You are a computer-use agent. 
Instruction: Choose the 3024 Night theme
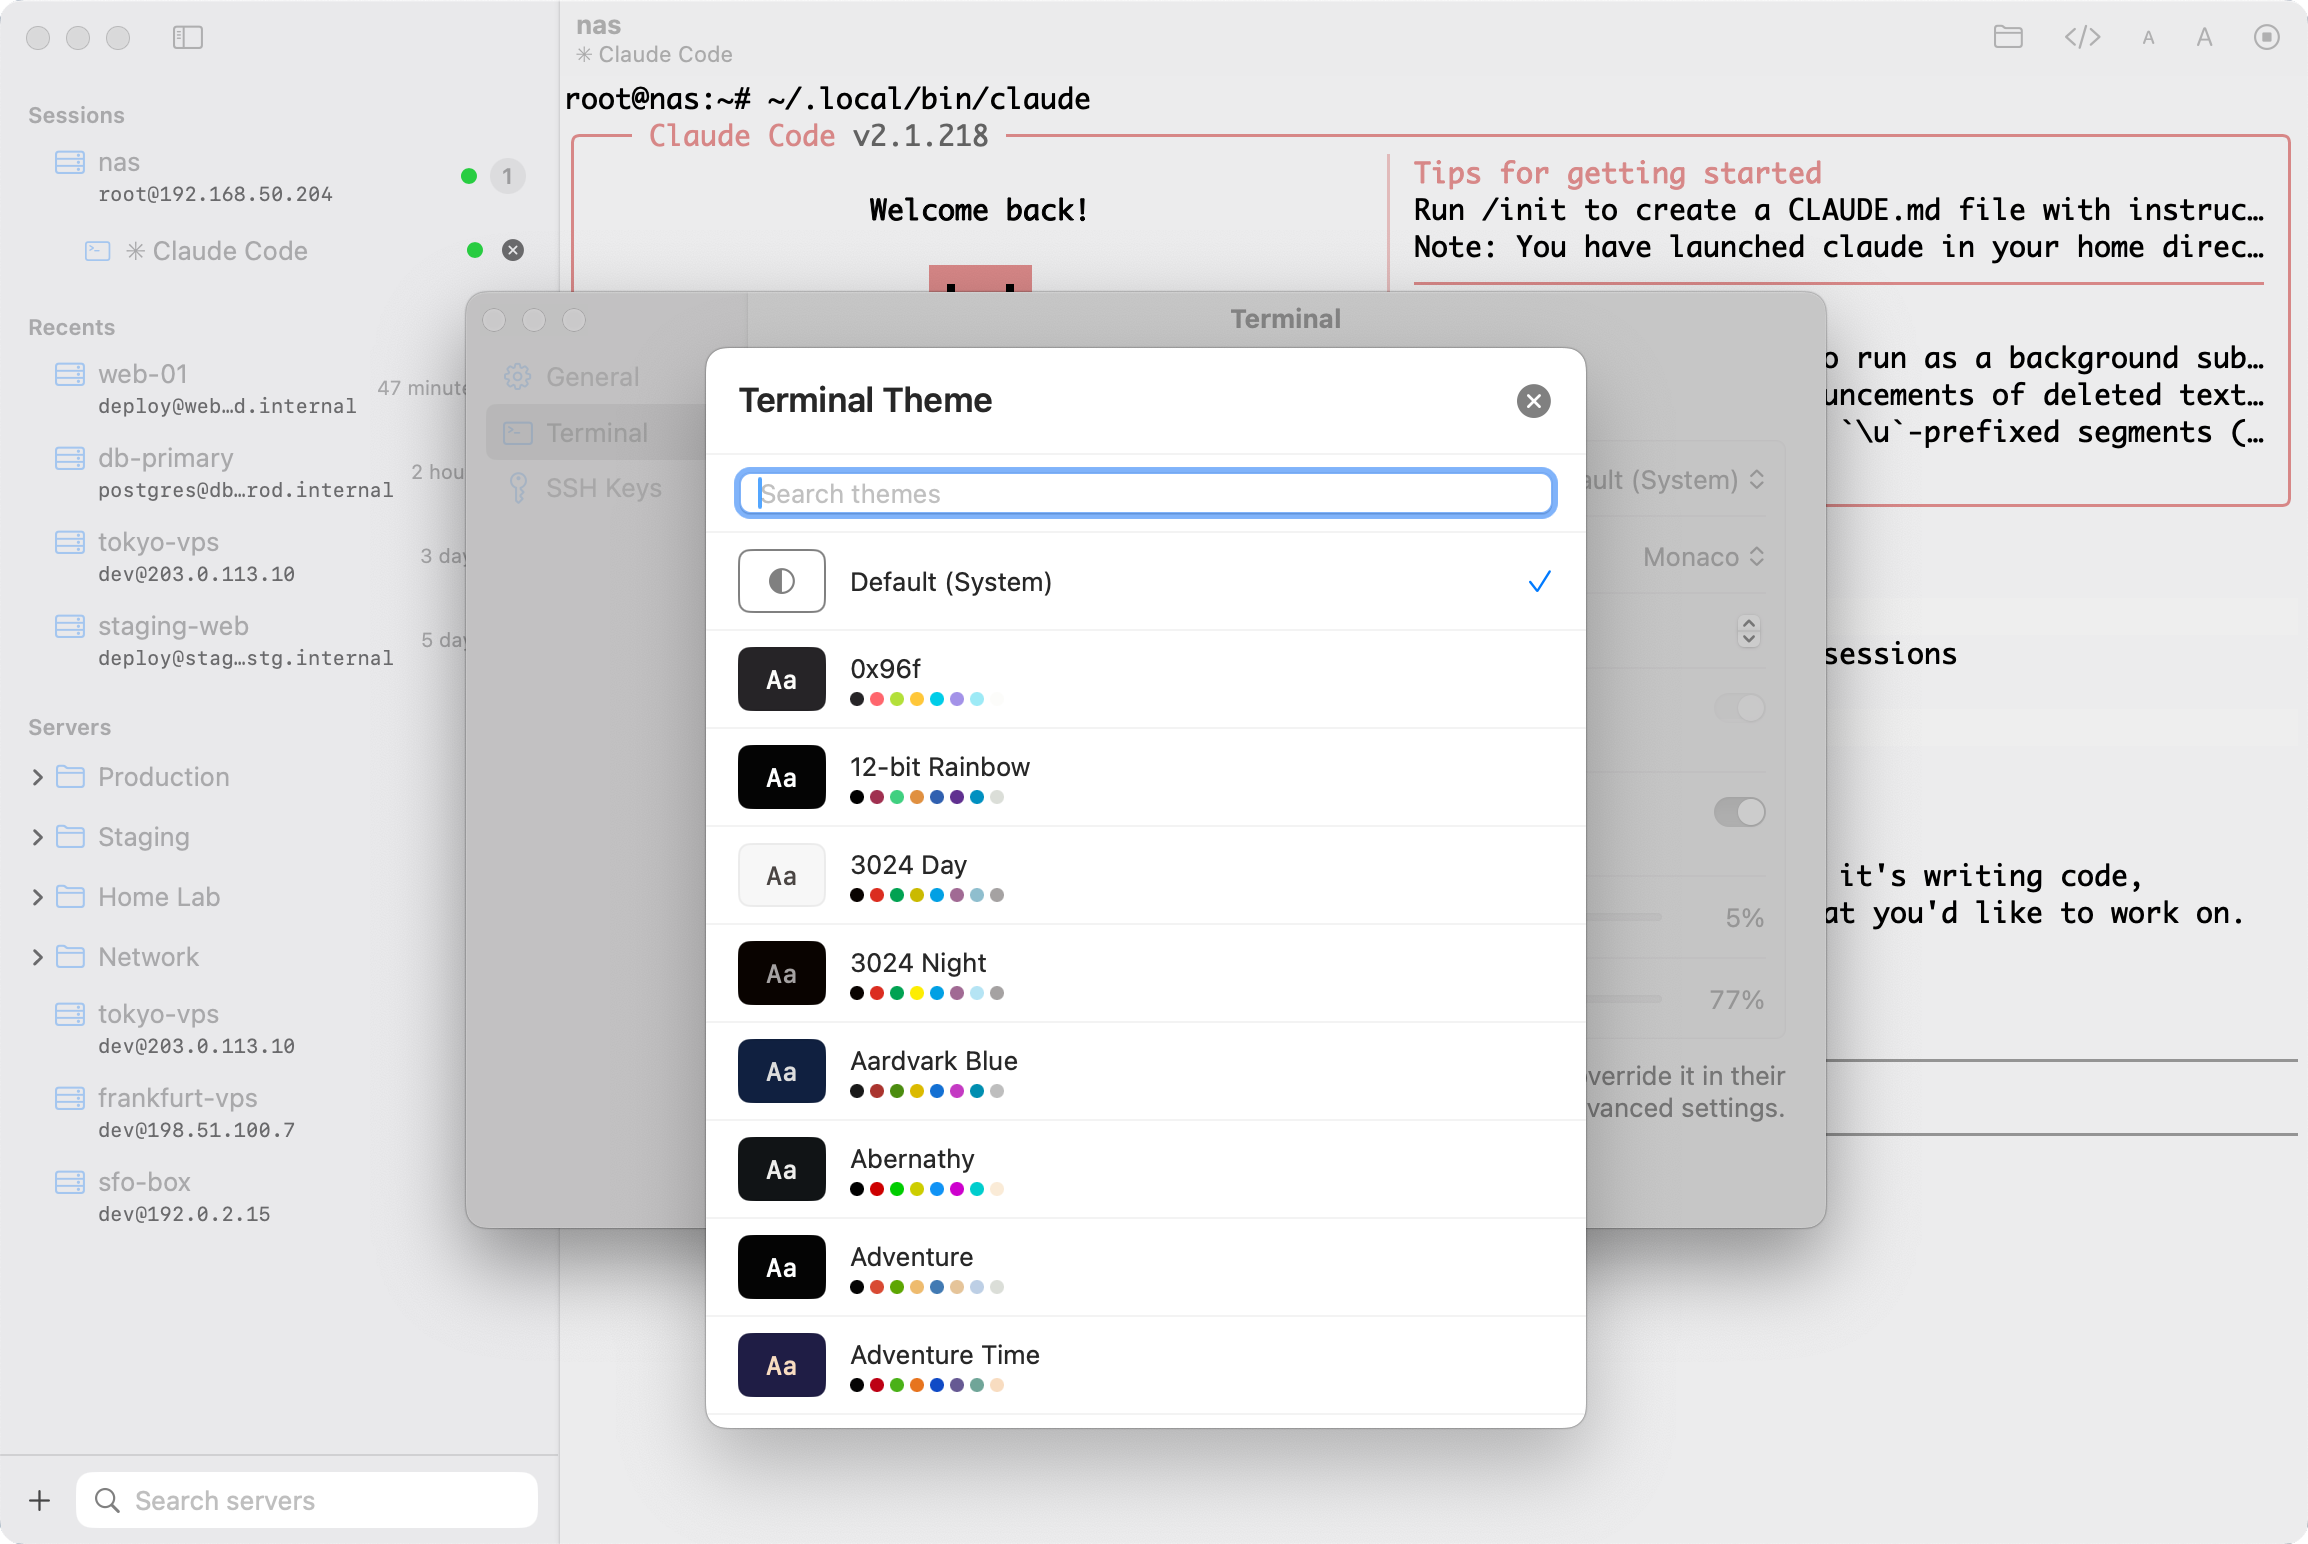pyautogui.click(x=1146, y=973)
